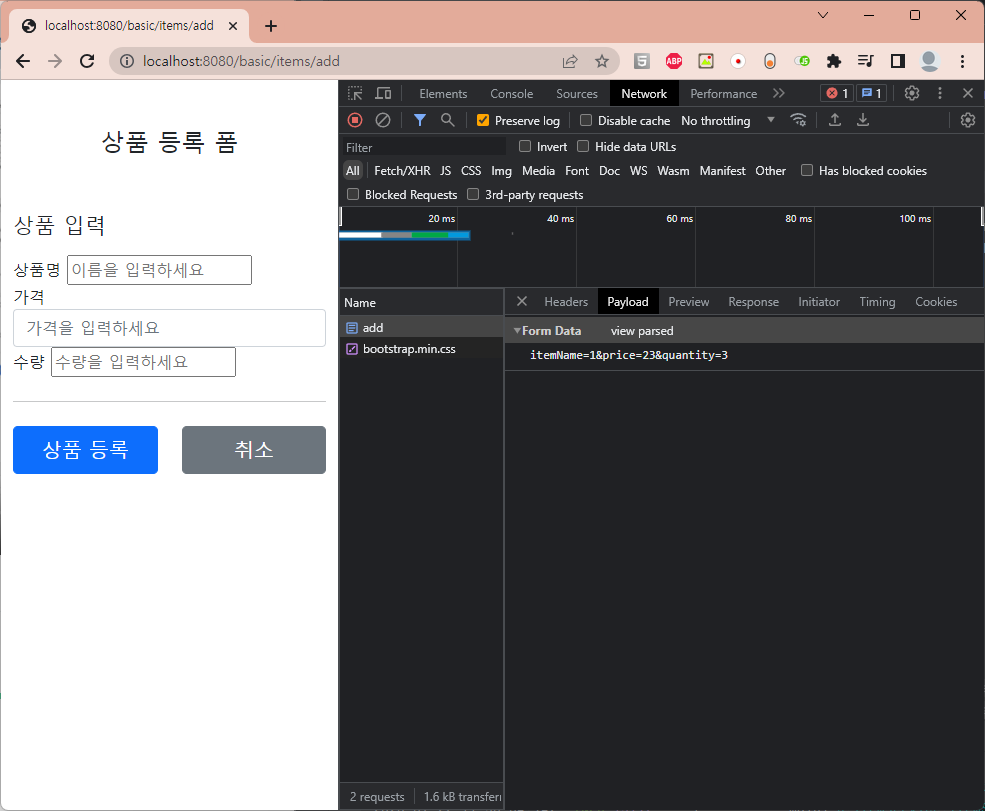The width and height of the screenshot is (985, 811).
Task: Enable Disable cache checkbox
Action: coord(585,120)
